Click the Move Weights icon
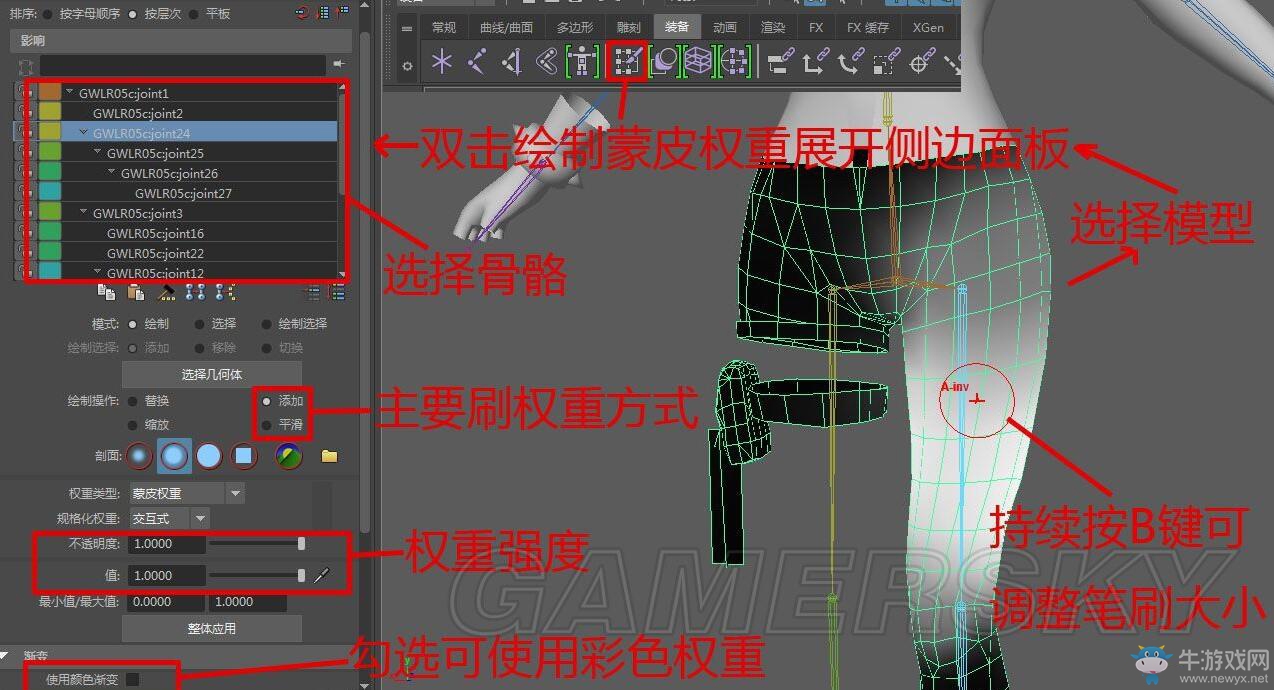Image resolution: width=1274 pixels, height=690 pixels. (x=195, y=291)
